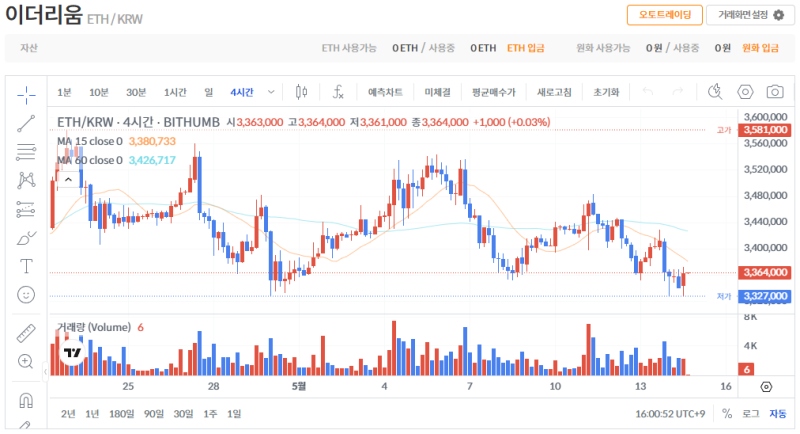This screenshot has height=434, width=800.
Task: Open chart settings hexagon icon
Action: (745, 92)
